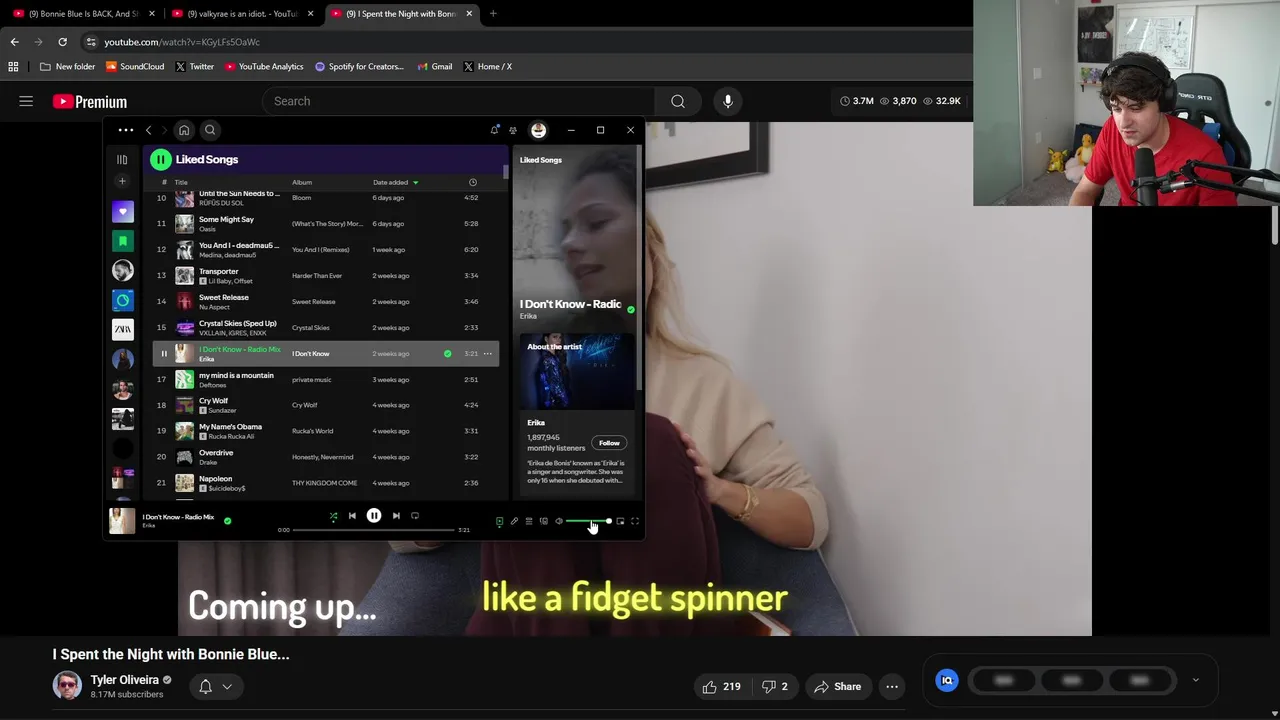Open SoundCloud bookmark
Screen dimensions: 1280x720
[135, 67]
